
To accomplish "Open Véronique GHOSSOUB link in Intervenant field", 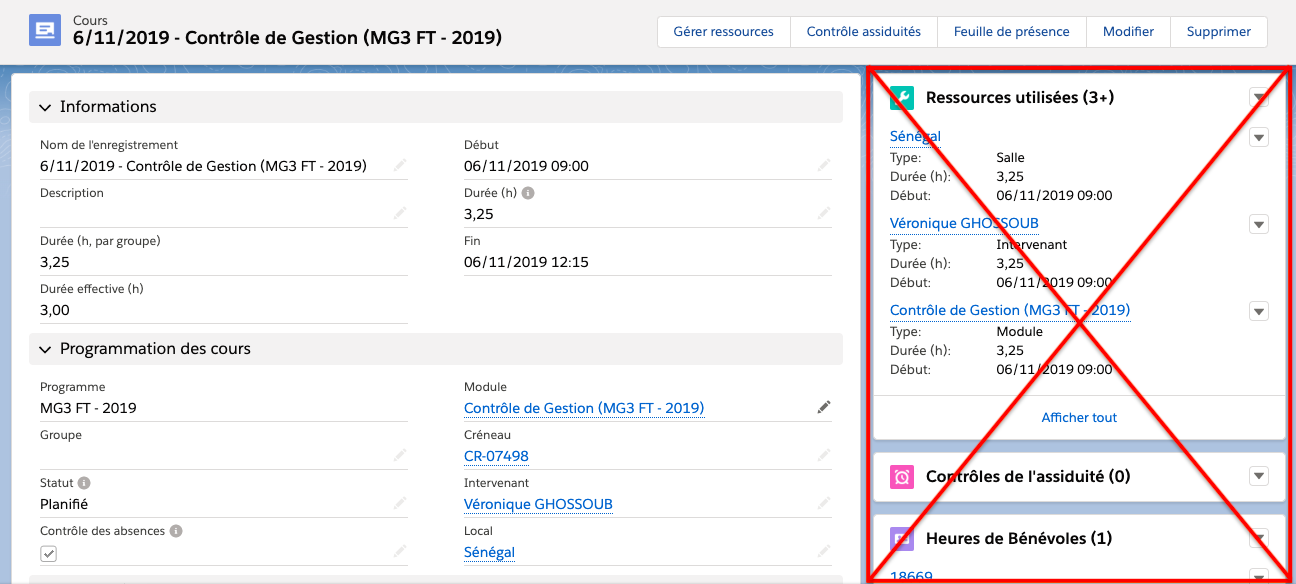I will point(538,504).
